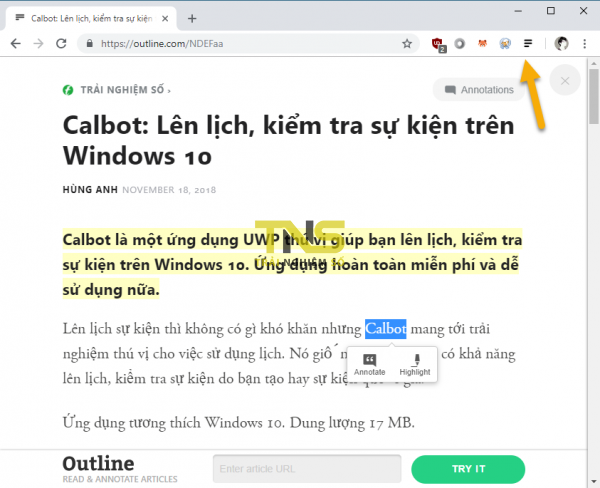Maximize the Chrome window
Viewport: 600px width, 488px height.
(551, 11)
